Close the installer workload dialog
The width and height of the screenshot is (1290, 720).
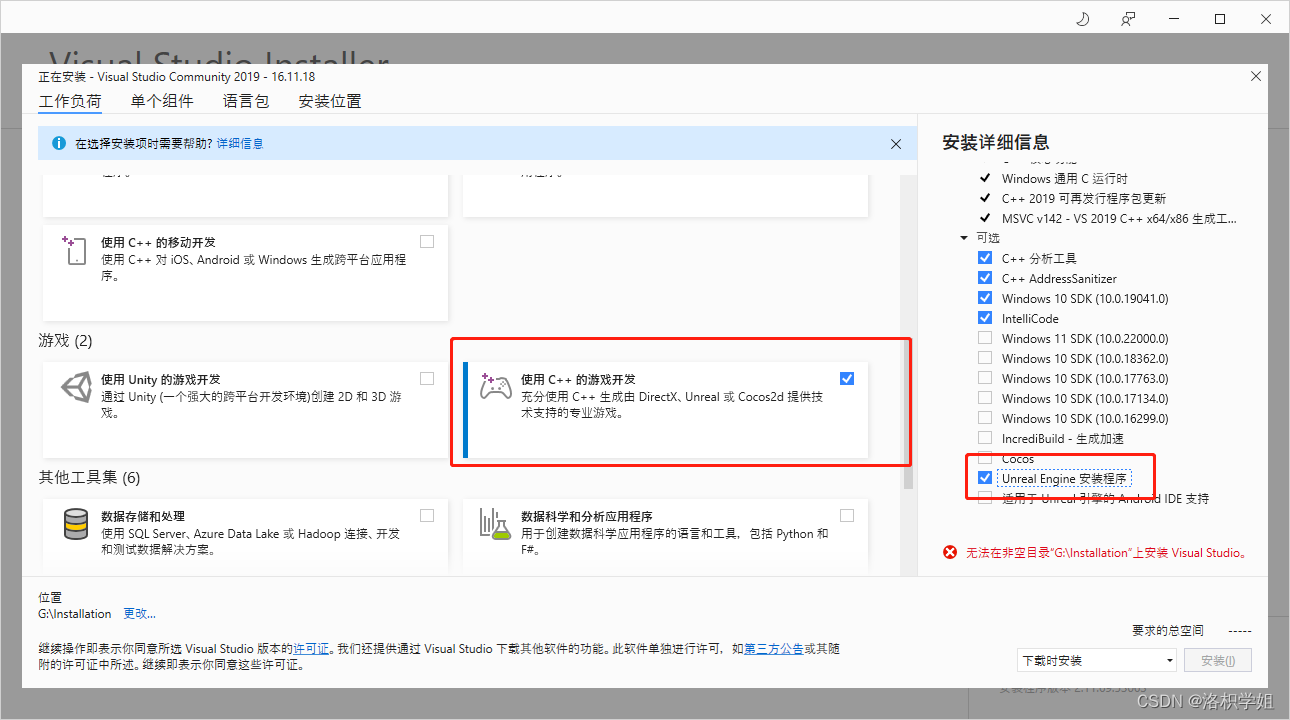click(x=1256, y=77)
